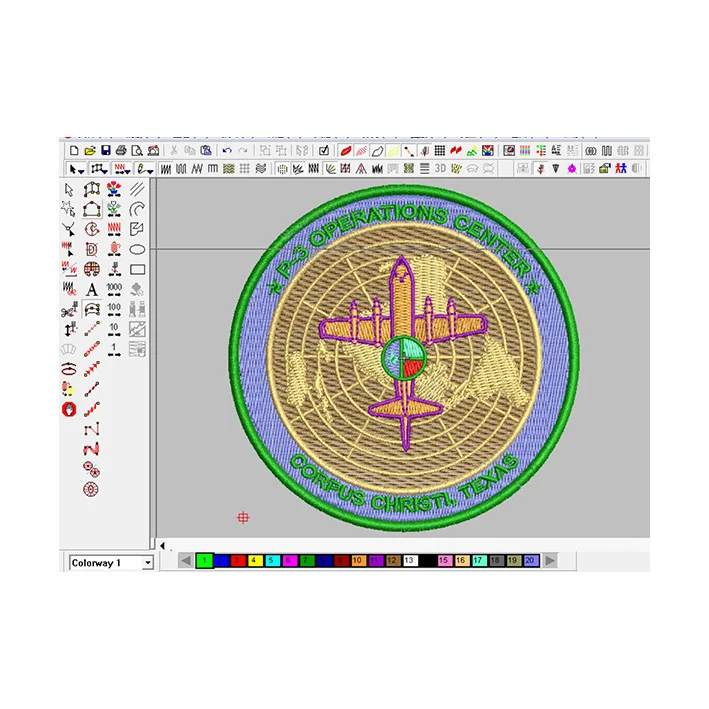
Task: Toggle the needle points display icon
Action: (424, 151)
